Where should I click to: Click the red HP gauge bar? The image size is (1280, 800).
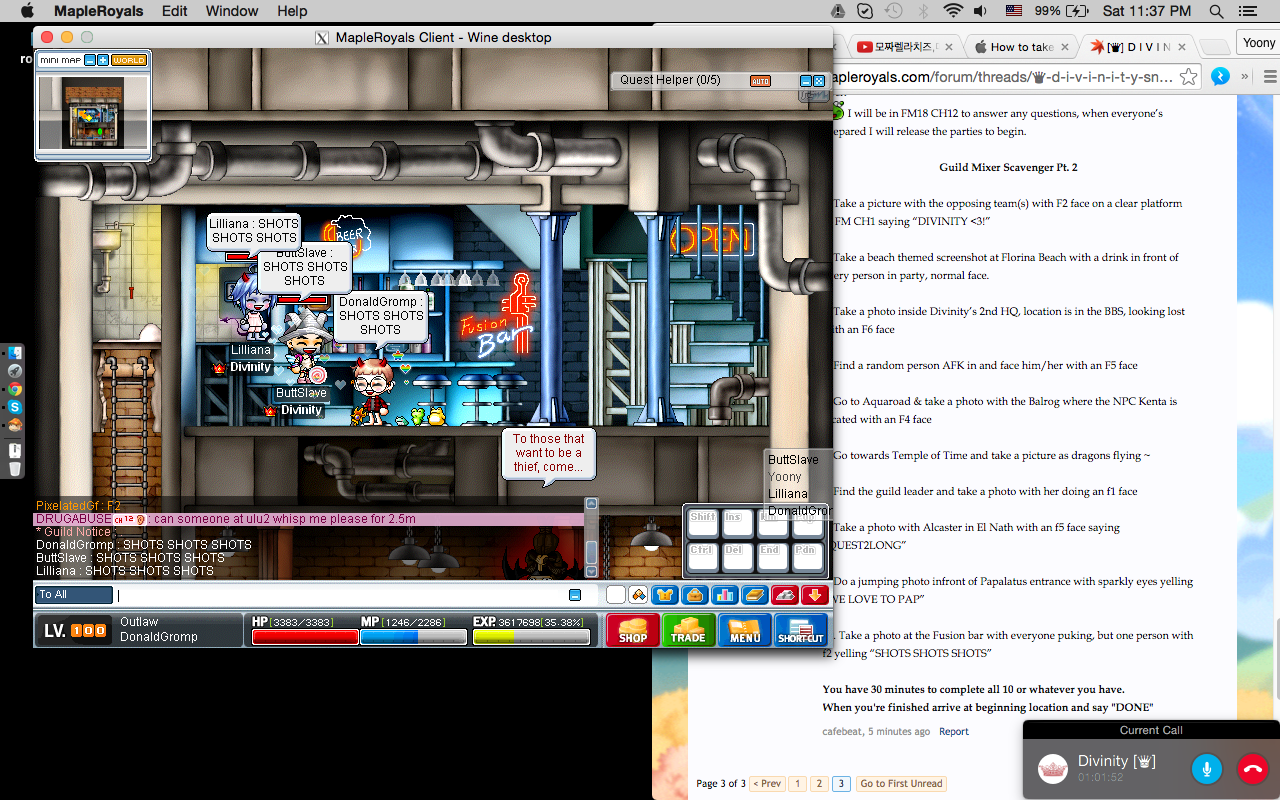click(x=304, y=636)
